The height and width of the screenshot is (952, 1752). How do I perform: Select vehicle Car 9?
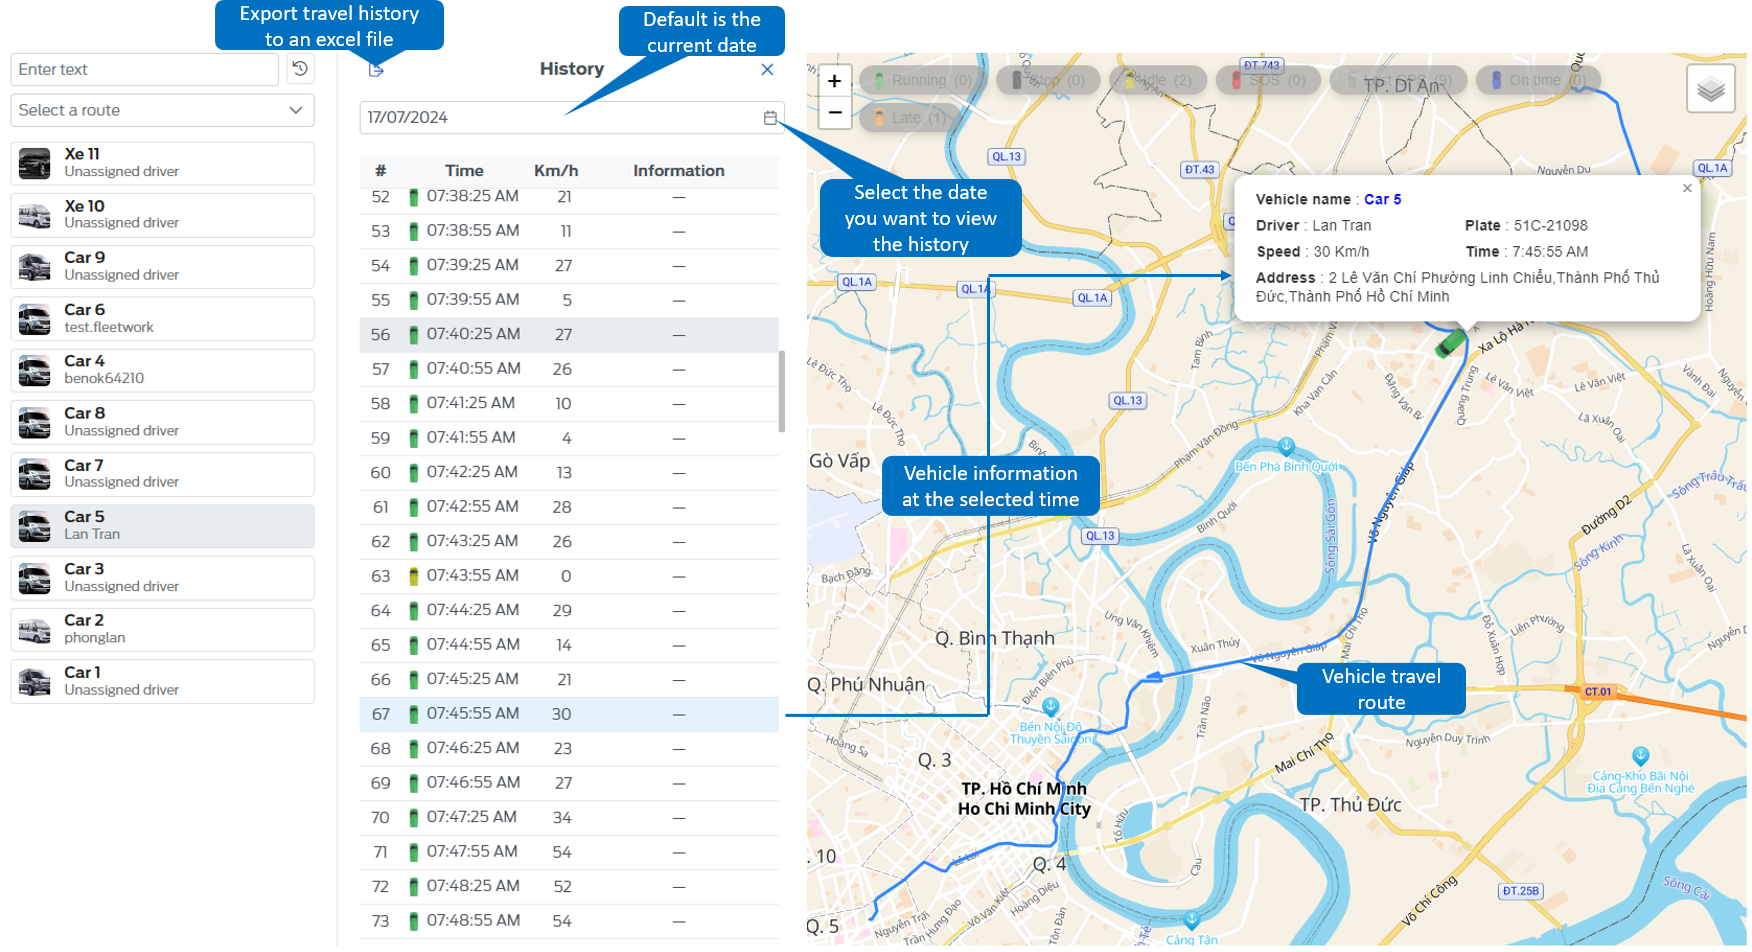click(162, 267)
